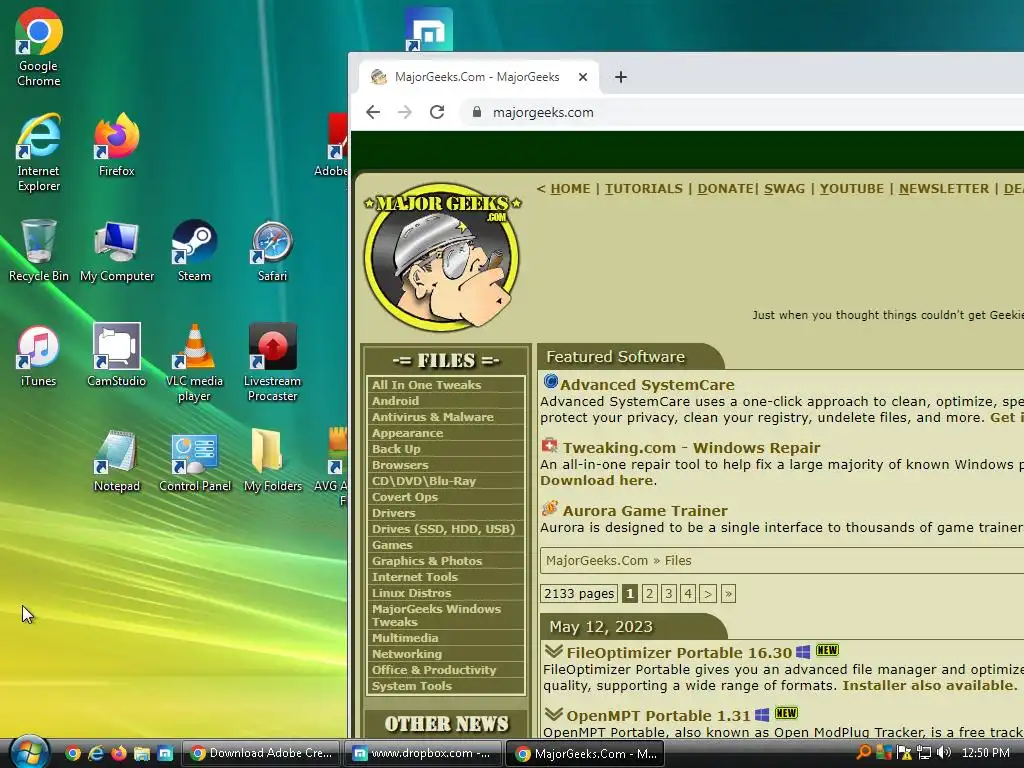Open a new Chrome tab
This screenshot has width=1024, height=768.
tap(620, 77)
